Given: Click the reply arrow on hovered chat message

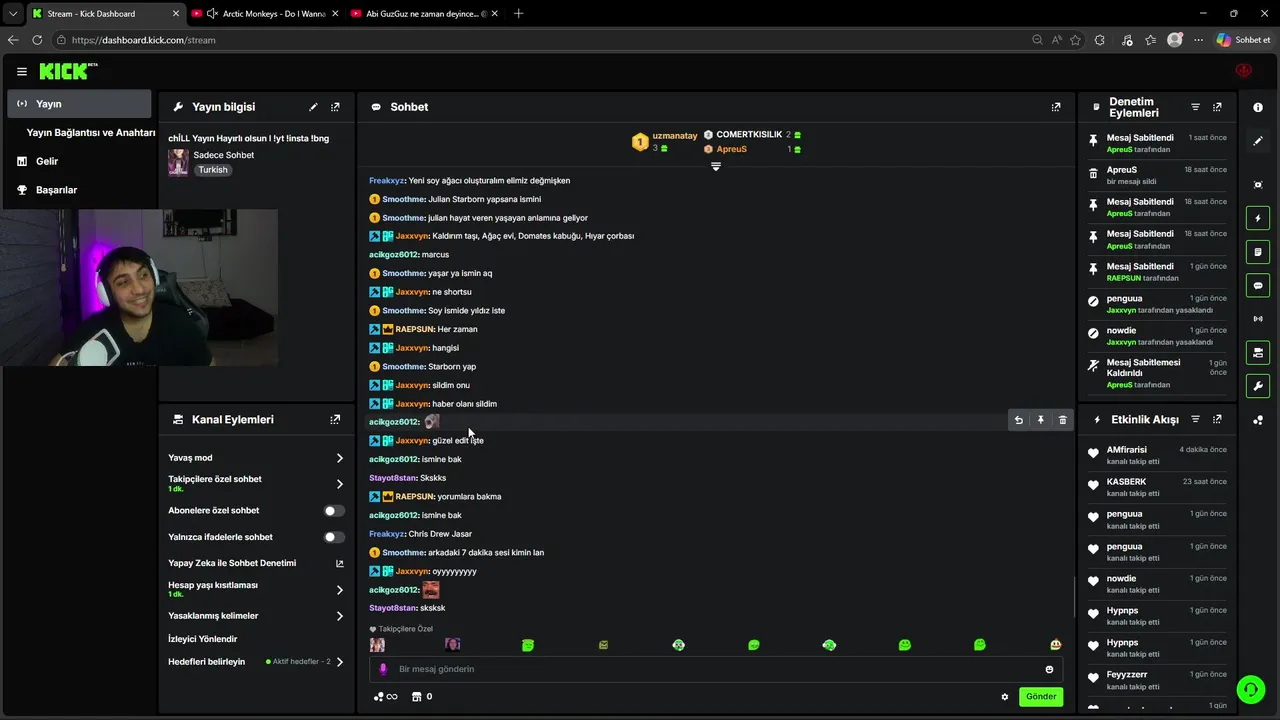Looking at the screenshot, I should point(1018,421).
